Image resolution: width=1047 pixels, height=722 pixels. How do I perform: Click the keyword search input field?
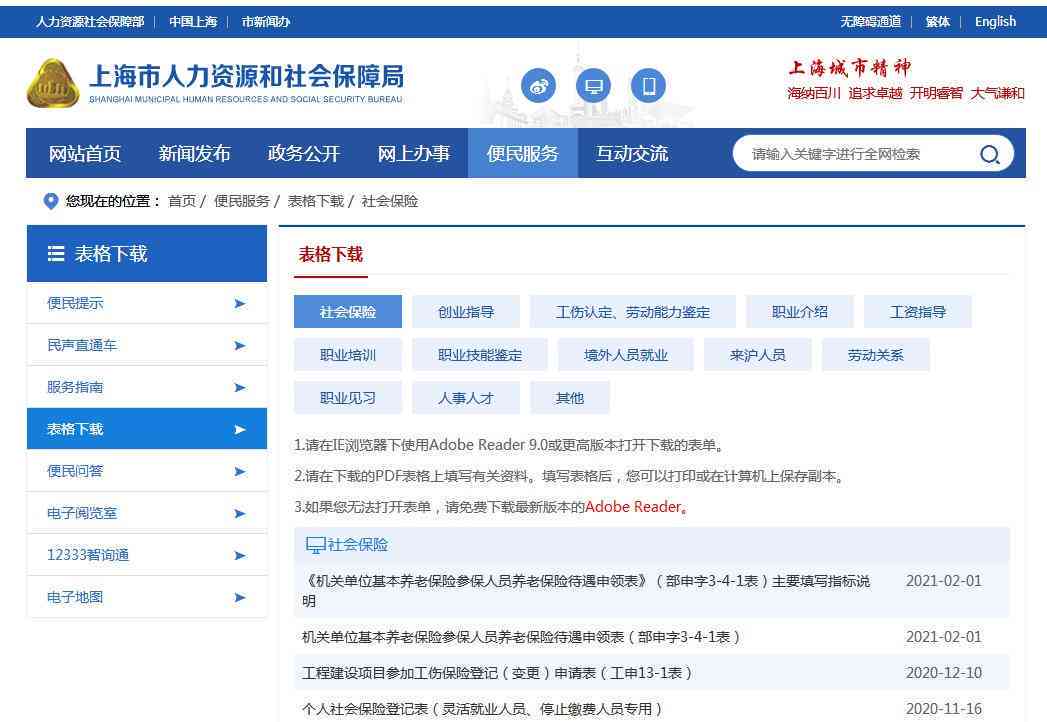(855, 154)
